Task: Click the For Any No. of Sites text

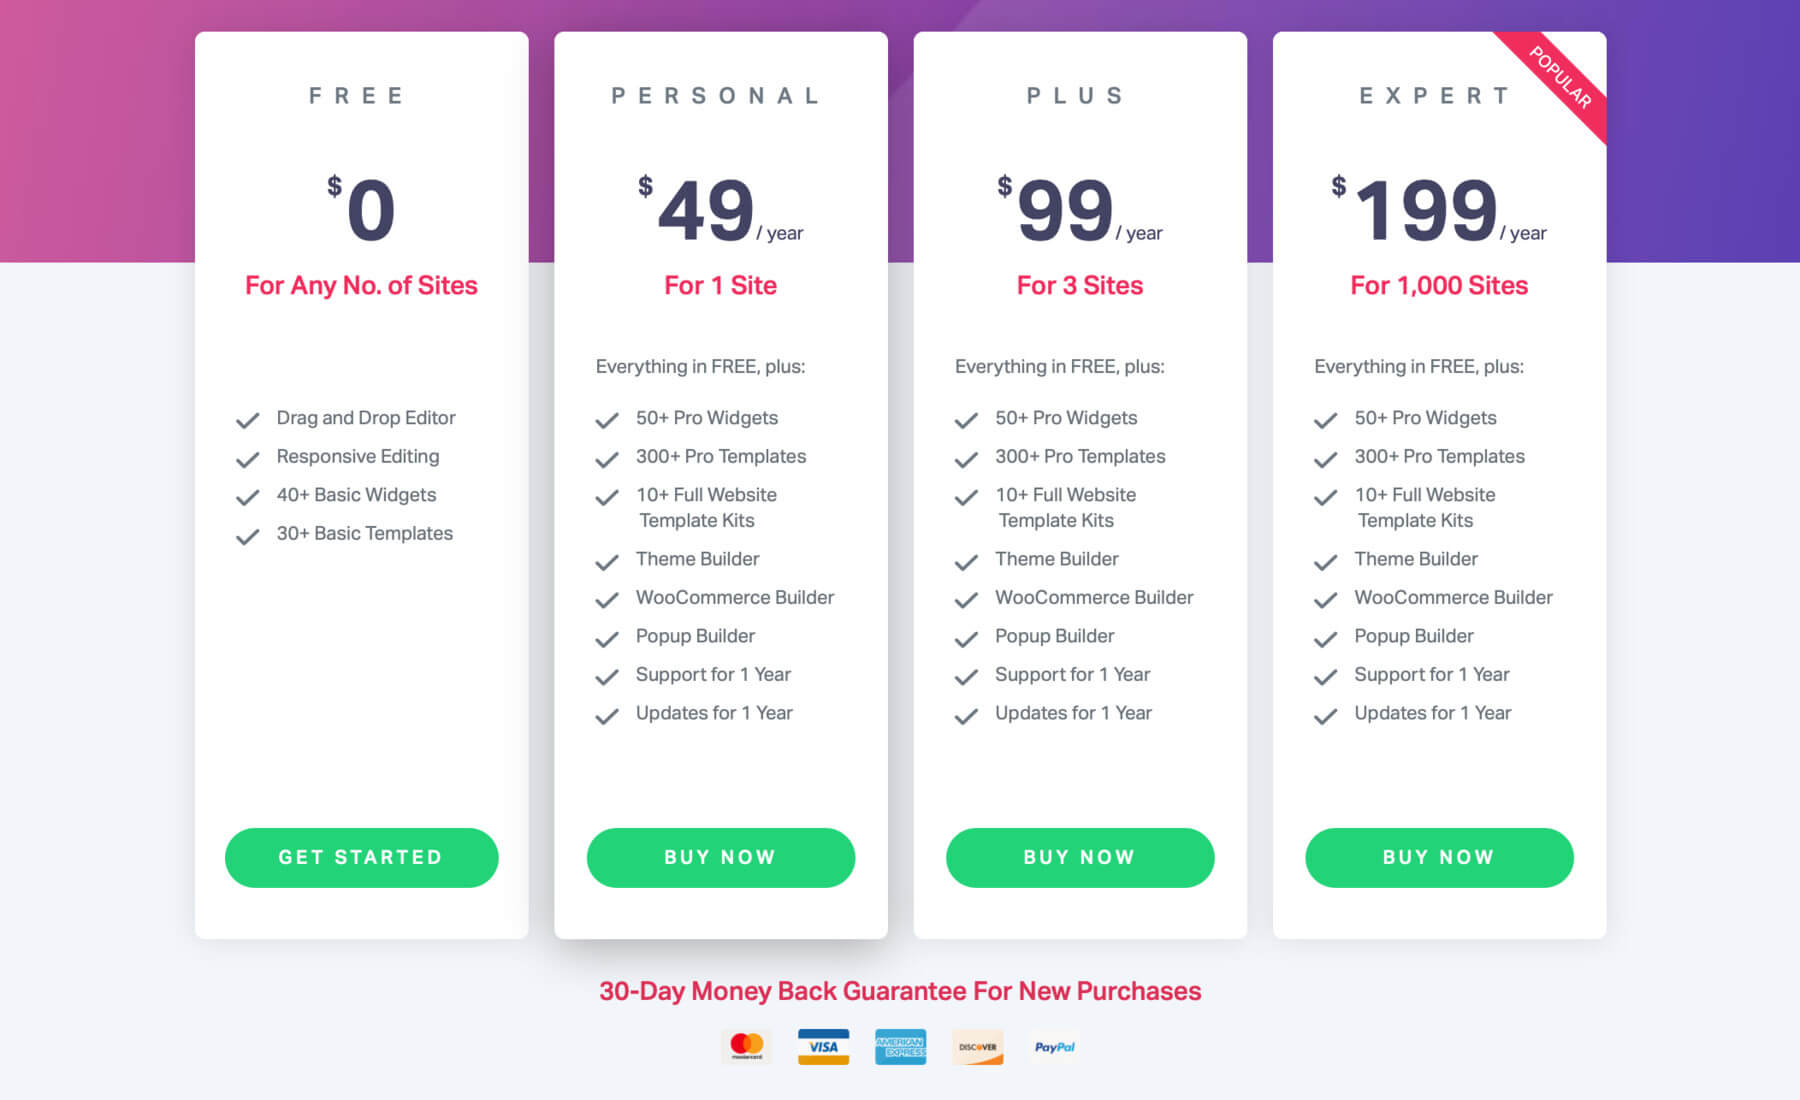Action: [361, 285]
